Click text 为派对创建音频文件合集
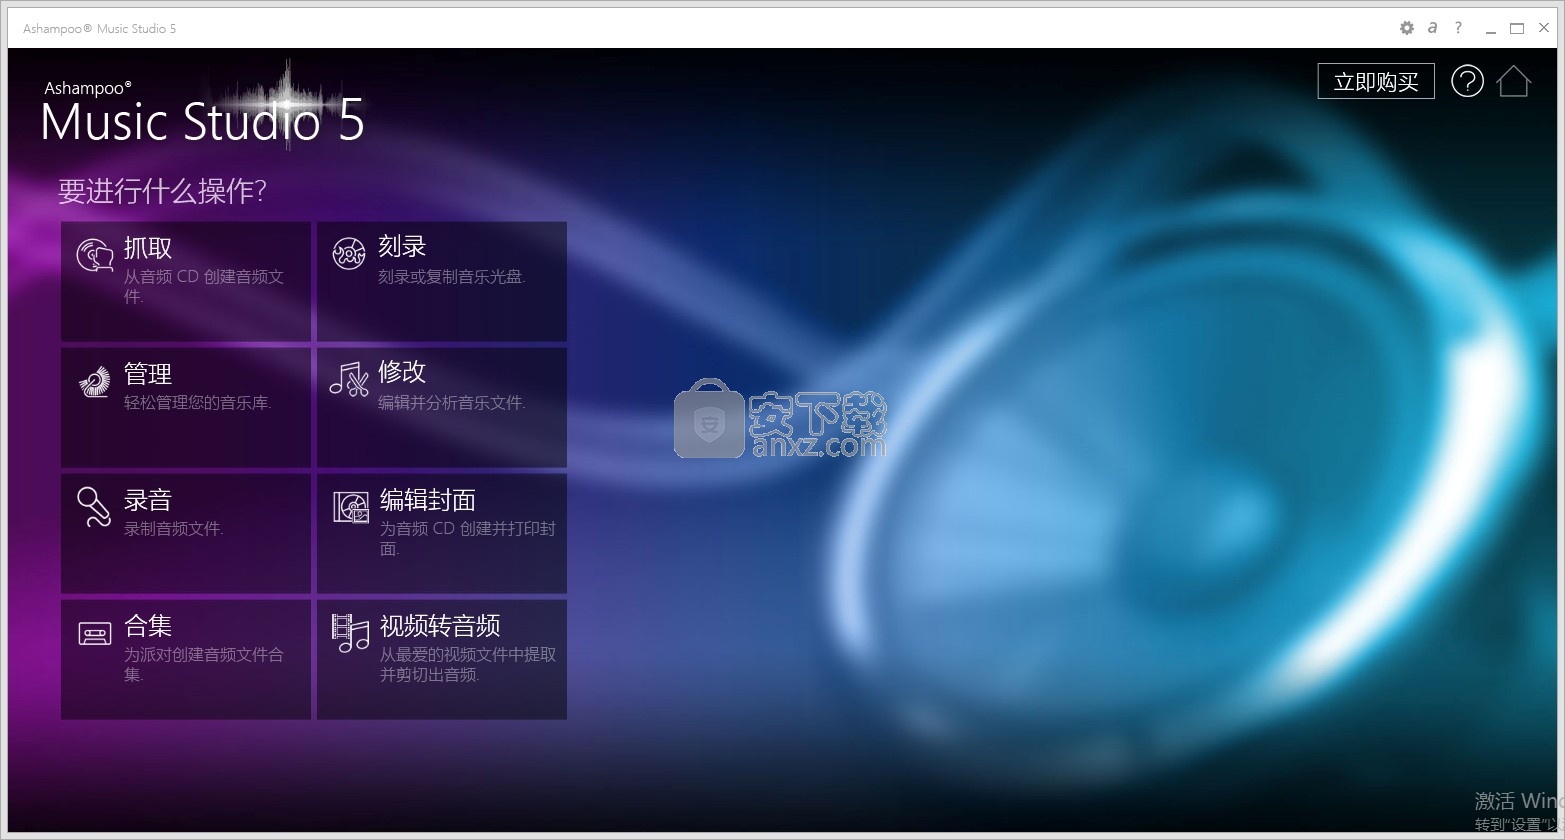 click(x=204, y=664)
